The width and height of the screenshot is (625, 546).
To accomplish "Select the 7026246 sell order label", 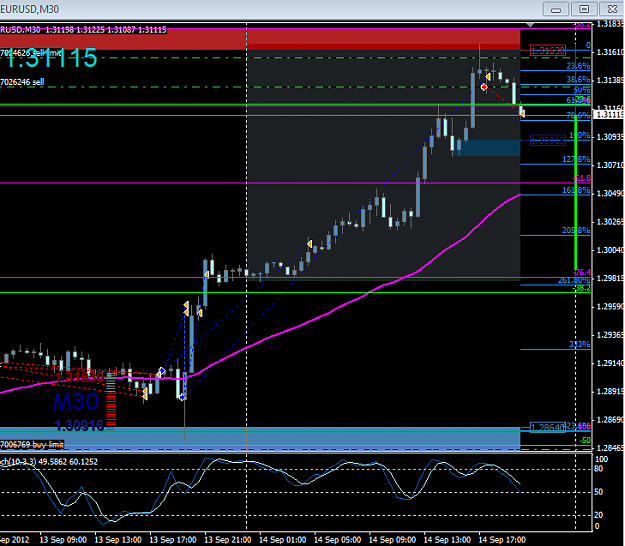I will tap(22, 82).
